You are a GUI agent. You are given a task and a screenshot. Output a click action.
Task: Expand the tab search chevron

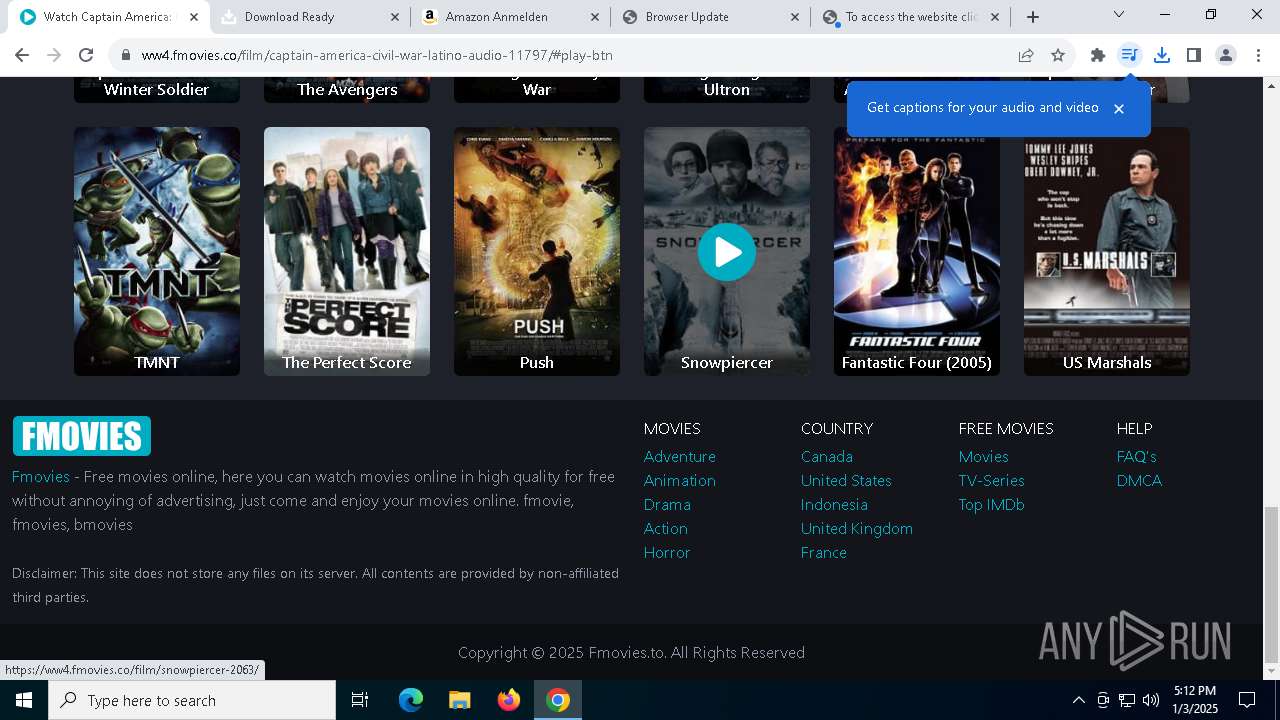[1119, 14]
